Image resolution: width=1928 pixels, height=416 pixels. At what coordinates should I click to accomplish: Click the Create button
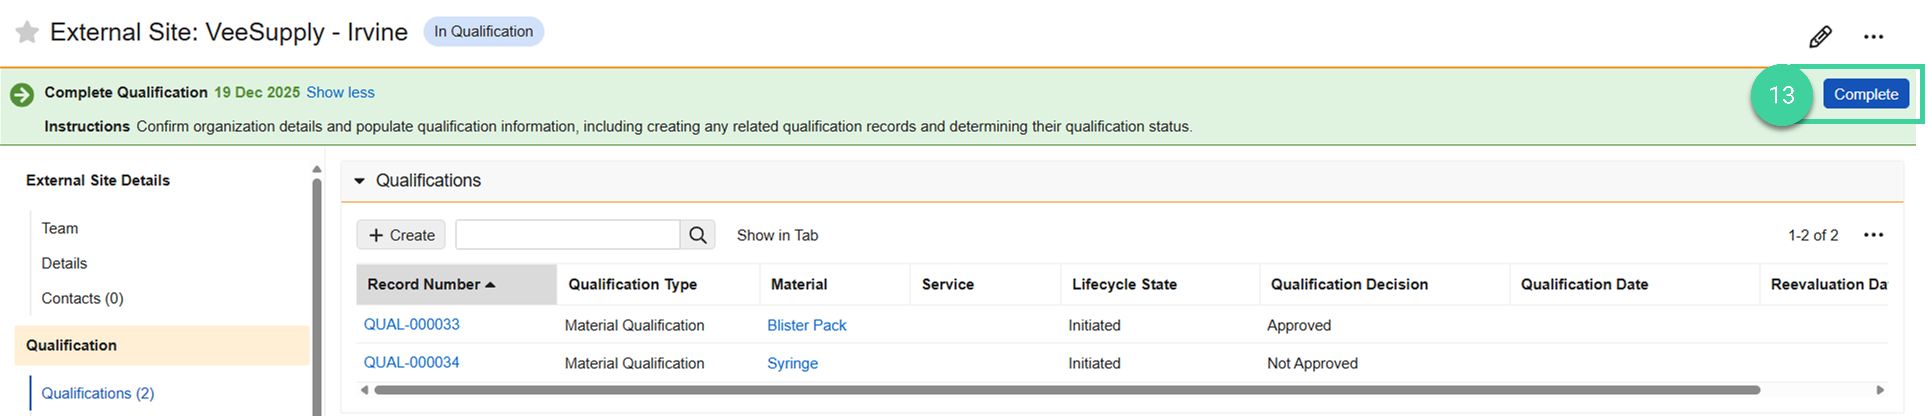(401, 235)
